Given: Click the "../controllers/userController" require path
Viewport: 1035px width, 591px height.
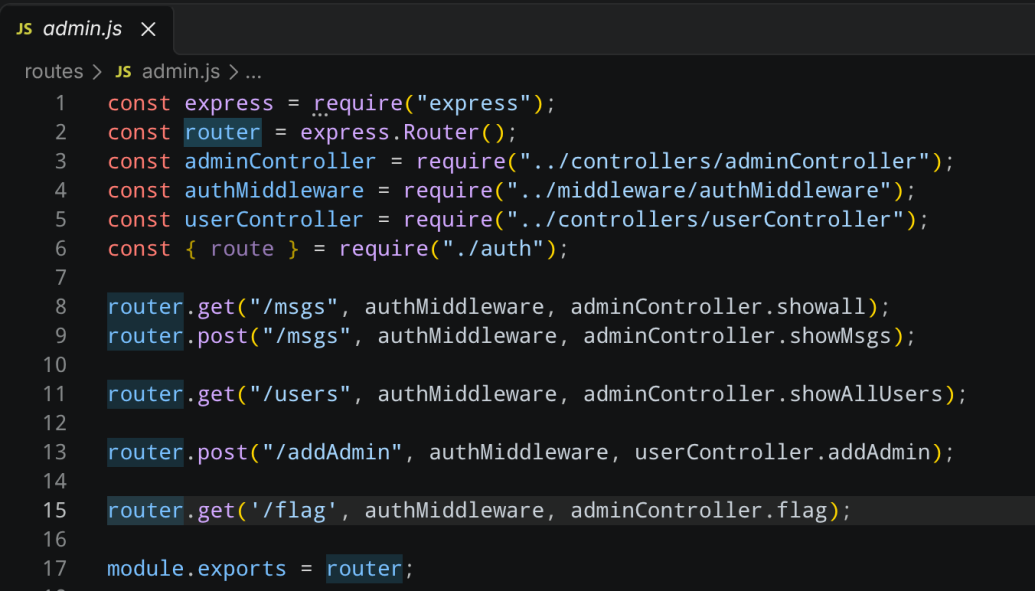Looking at the screenshot, I should coord(706,219).
